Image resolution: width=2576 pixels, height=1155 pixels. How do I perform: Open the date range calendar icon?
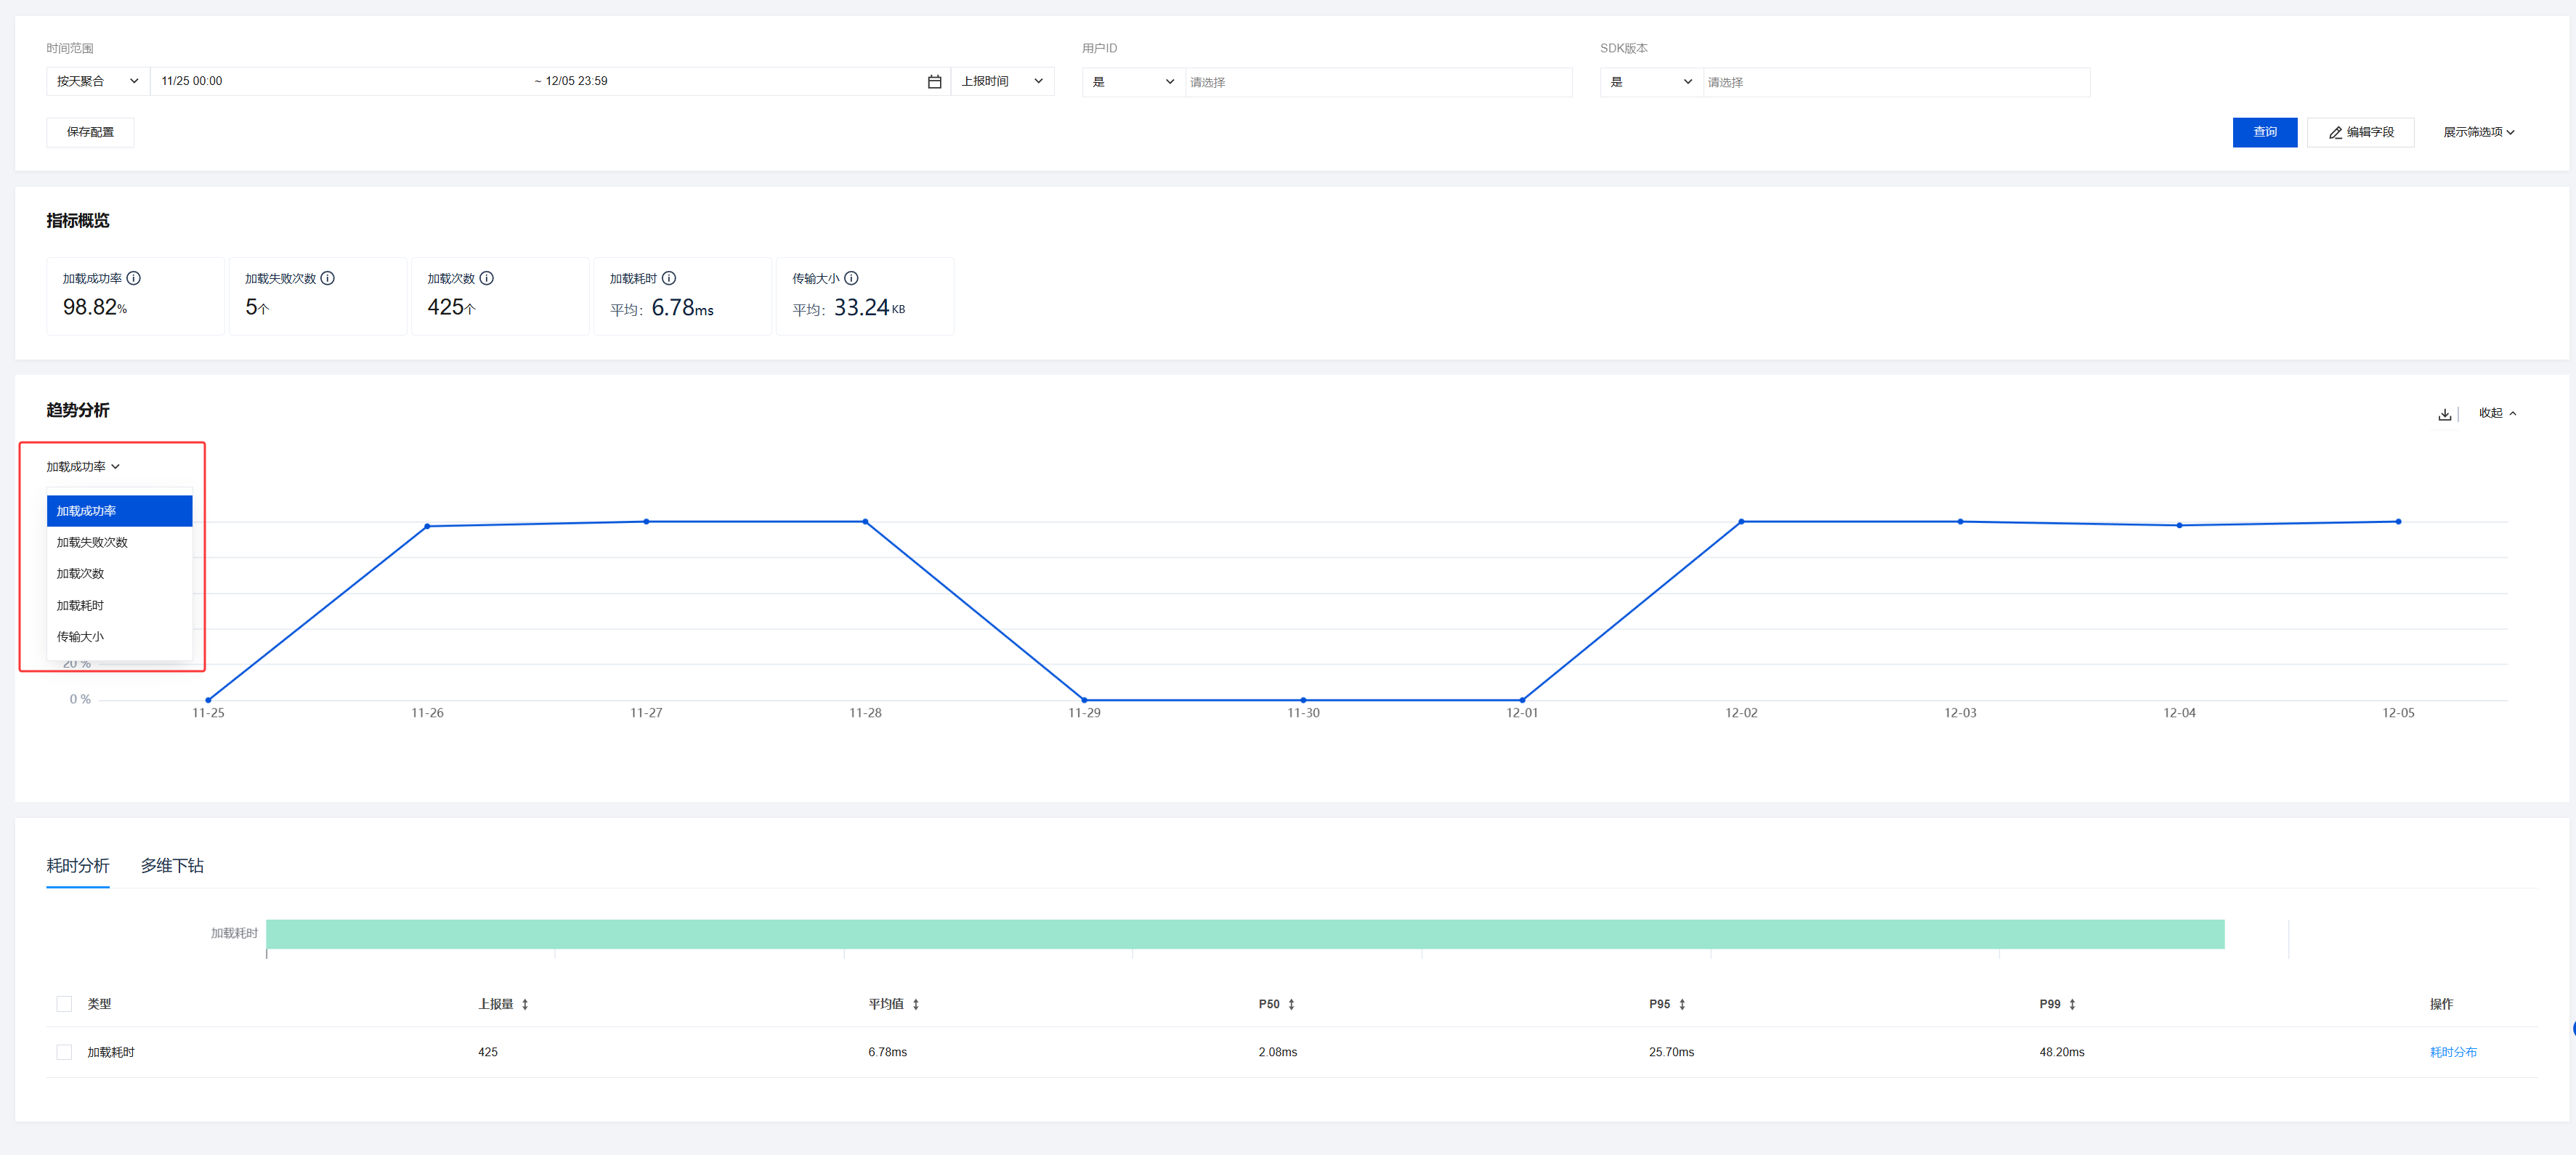(934, 82)
